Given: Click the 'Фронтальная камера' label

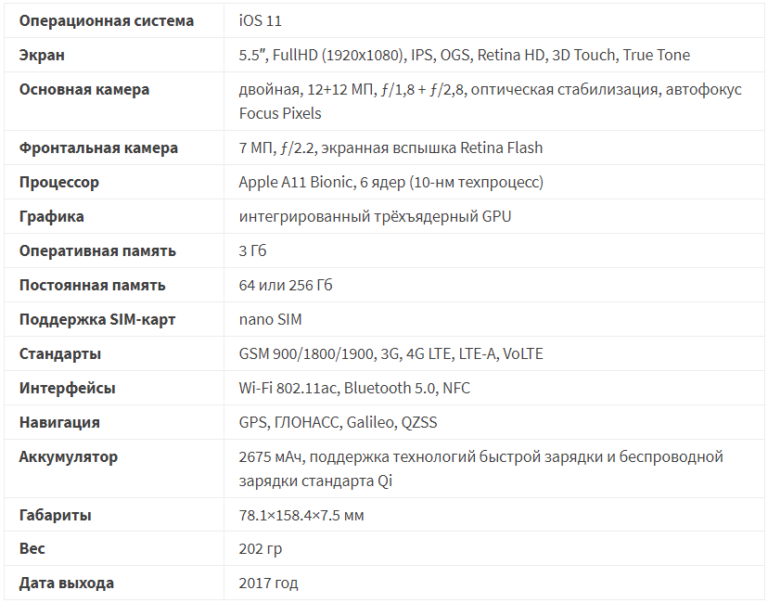Looking at the screenshot, I should click(x=98, y=148).
